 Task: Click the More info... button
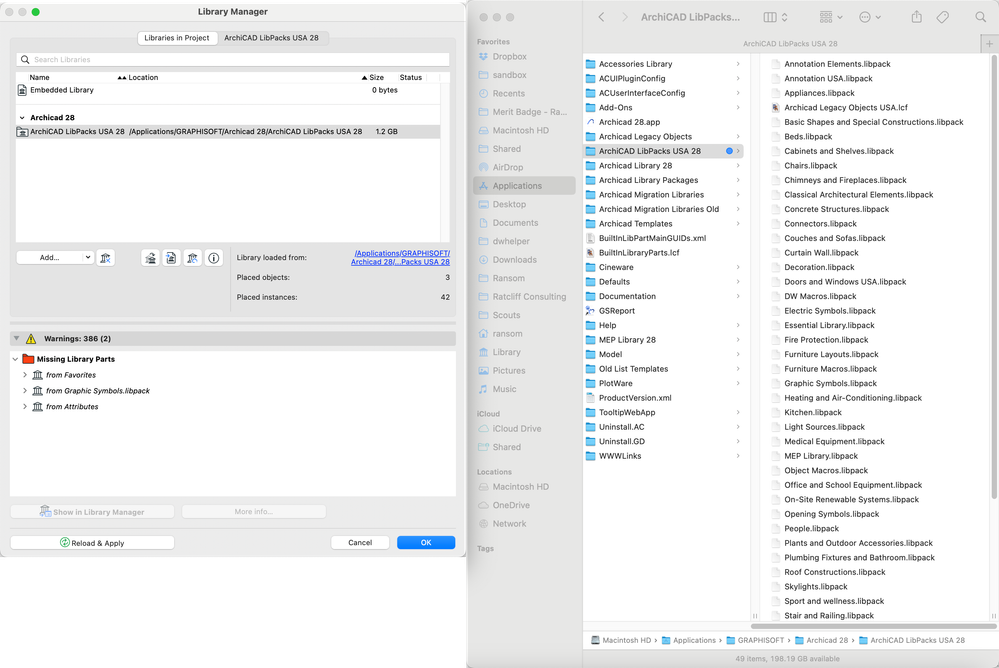tap(254, 511)
